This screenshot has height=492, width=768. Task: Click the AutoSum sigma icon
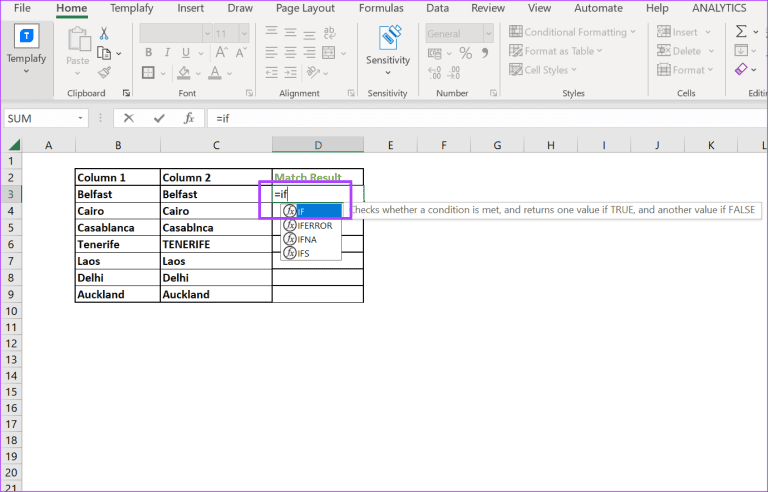[741, 32]
